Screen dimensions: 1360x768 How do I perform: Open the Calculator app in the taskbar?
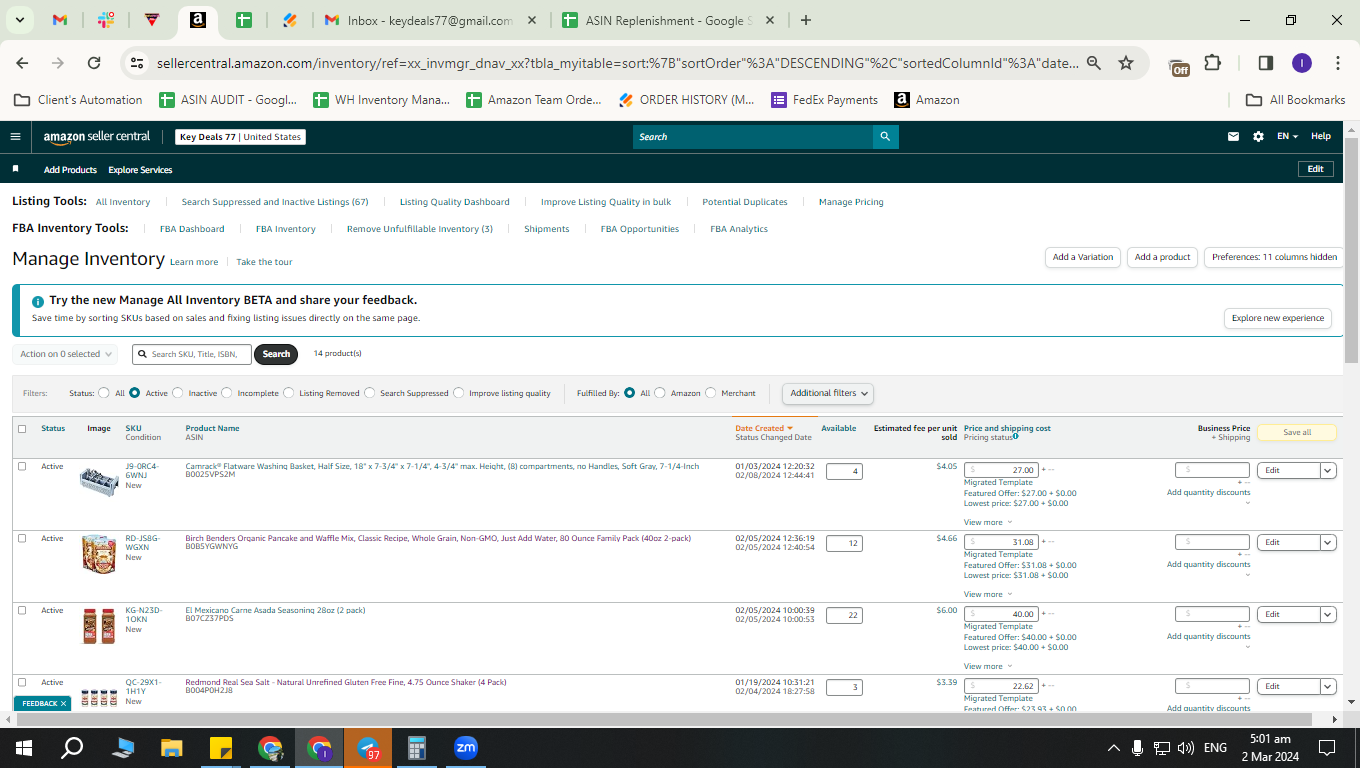click(417, 748)
